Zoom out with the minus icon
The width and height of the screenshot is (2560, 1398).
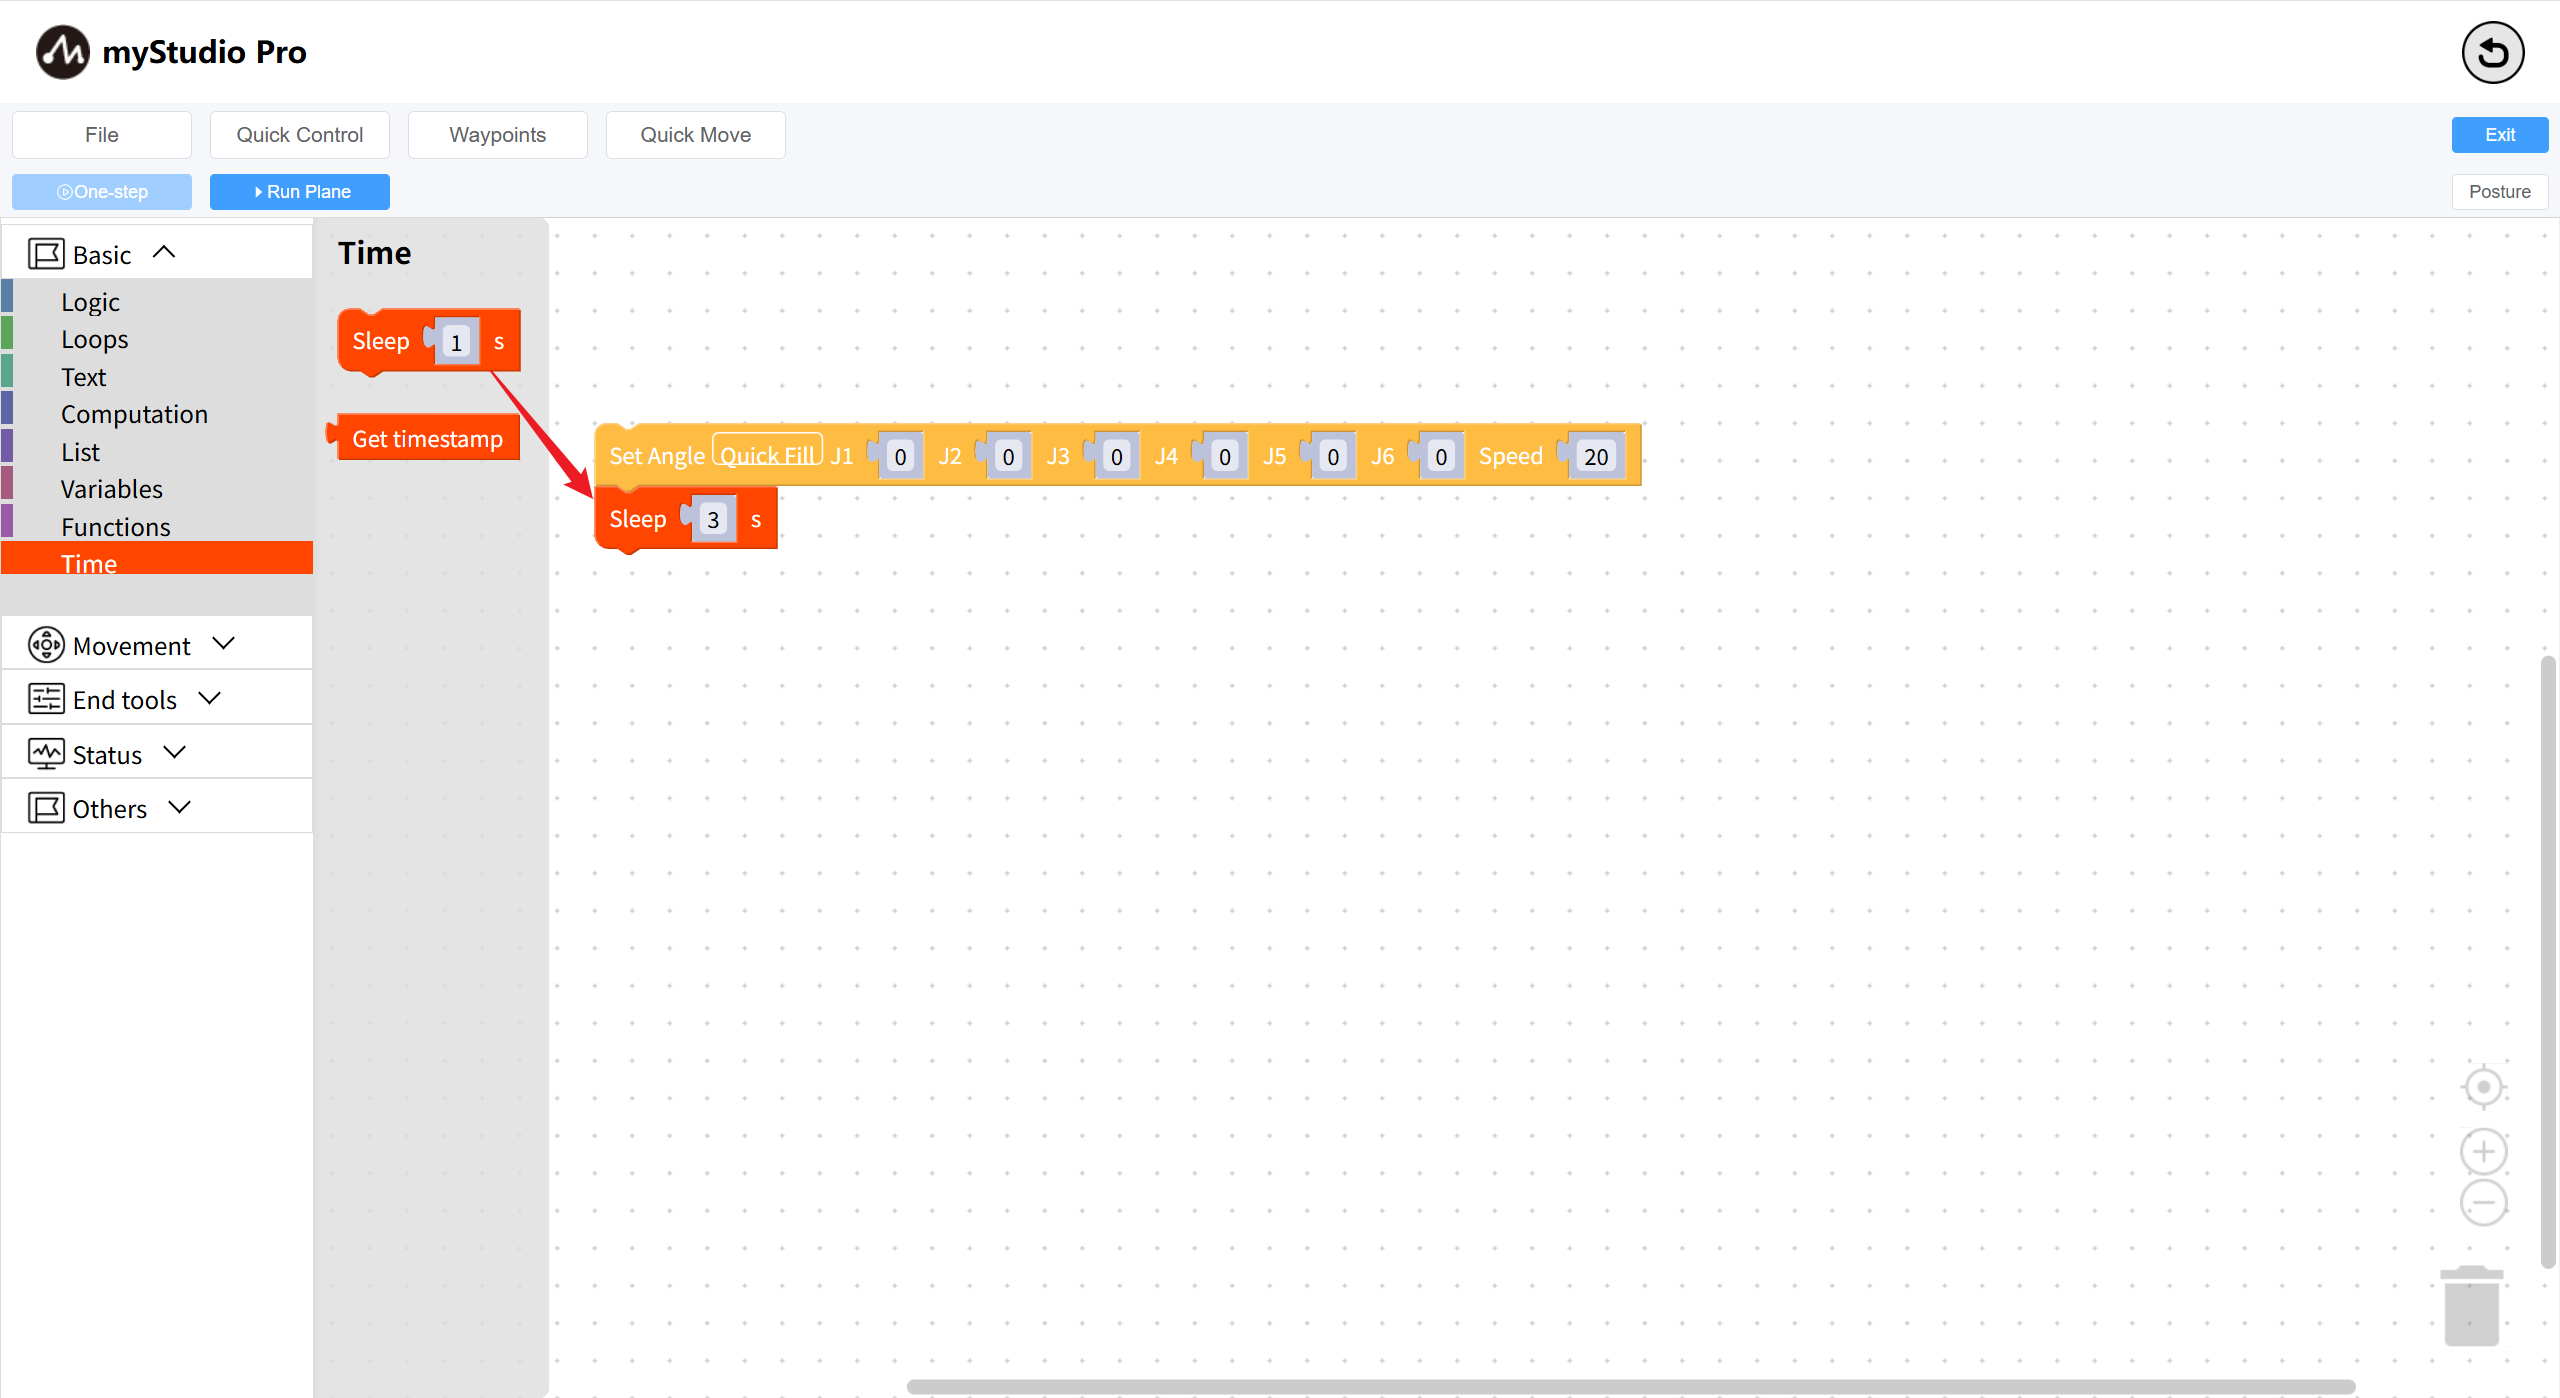(x=2483, y=1203)
